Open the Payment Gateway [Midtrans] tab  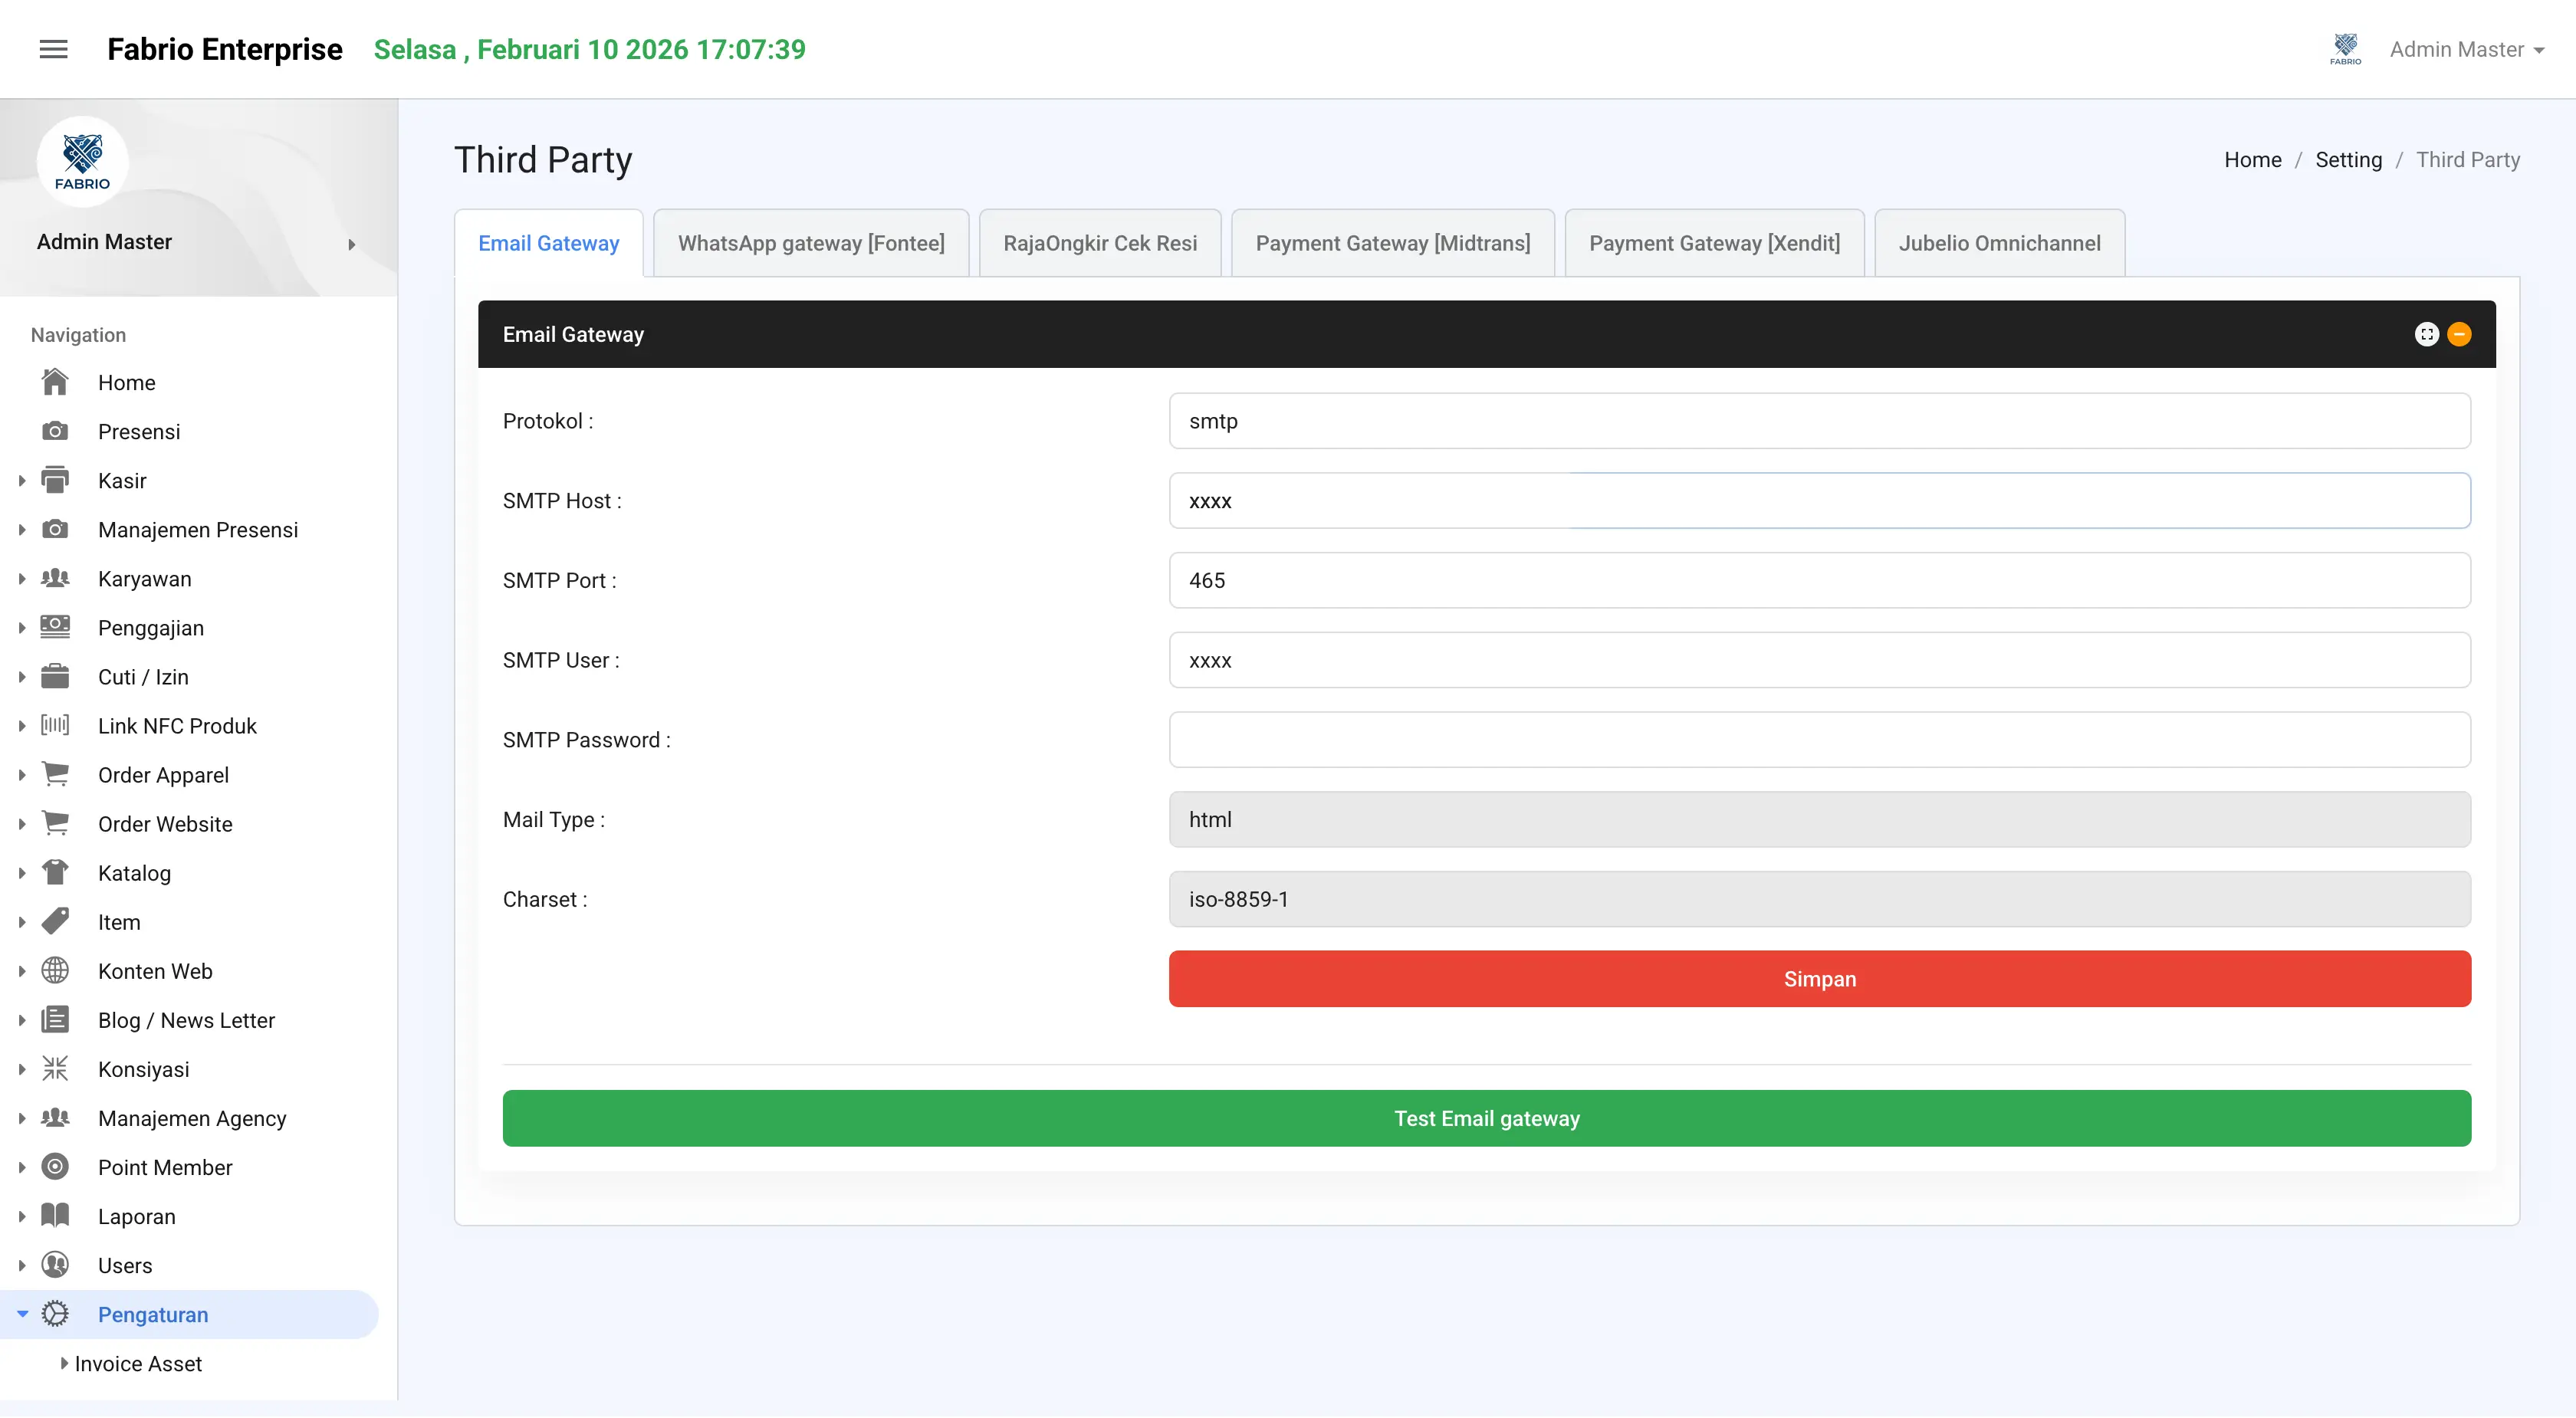[x=1392, y=243]
